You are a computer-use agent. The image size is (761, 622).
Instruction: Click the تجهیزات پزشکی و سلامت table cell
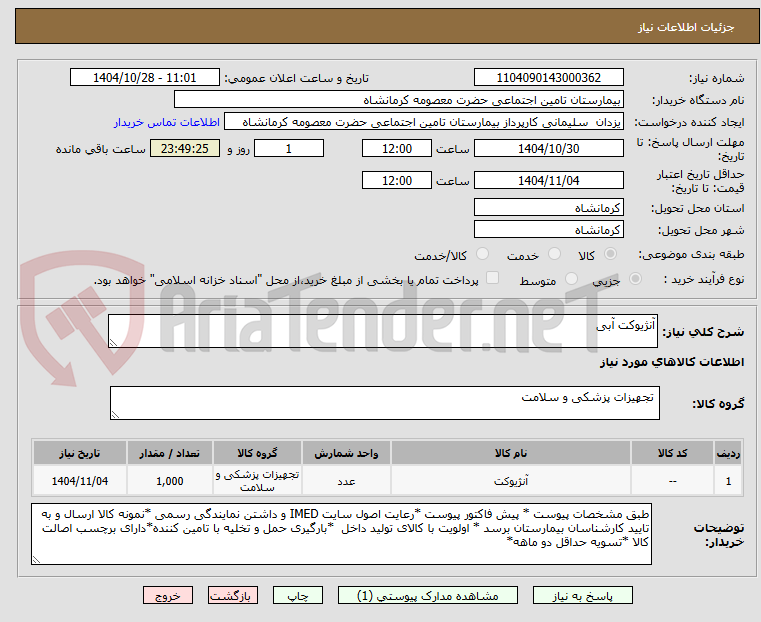pyautogui.click(x=257, y=481)
